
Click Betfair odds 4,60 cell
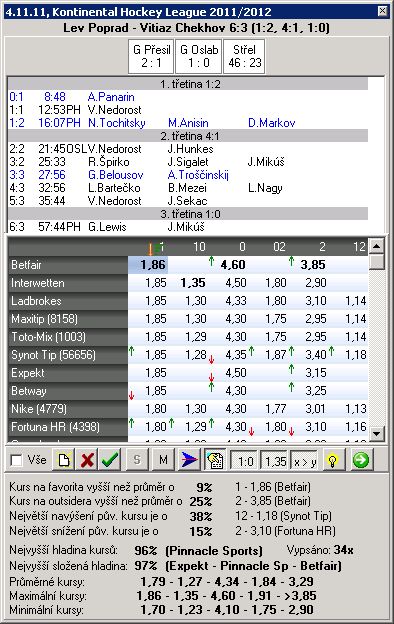[228, 265]
